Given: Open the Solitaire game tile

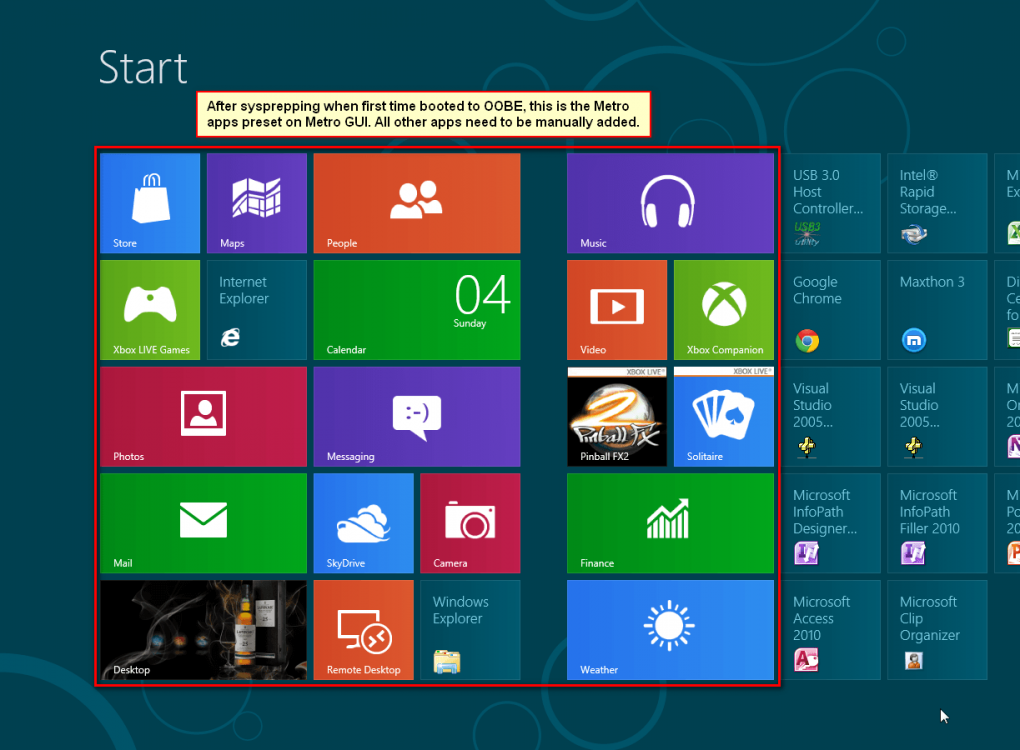Looking at the screenshot, I should (x=723, y=416).
